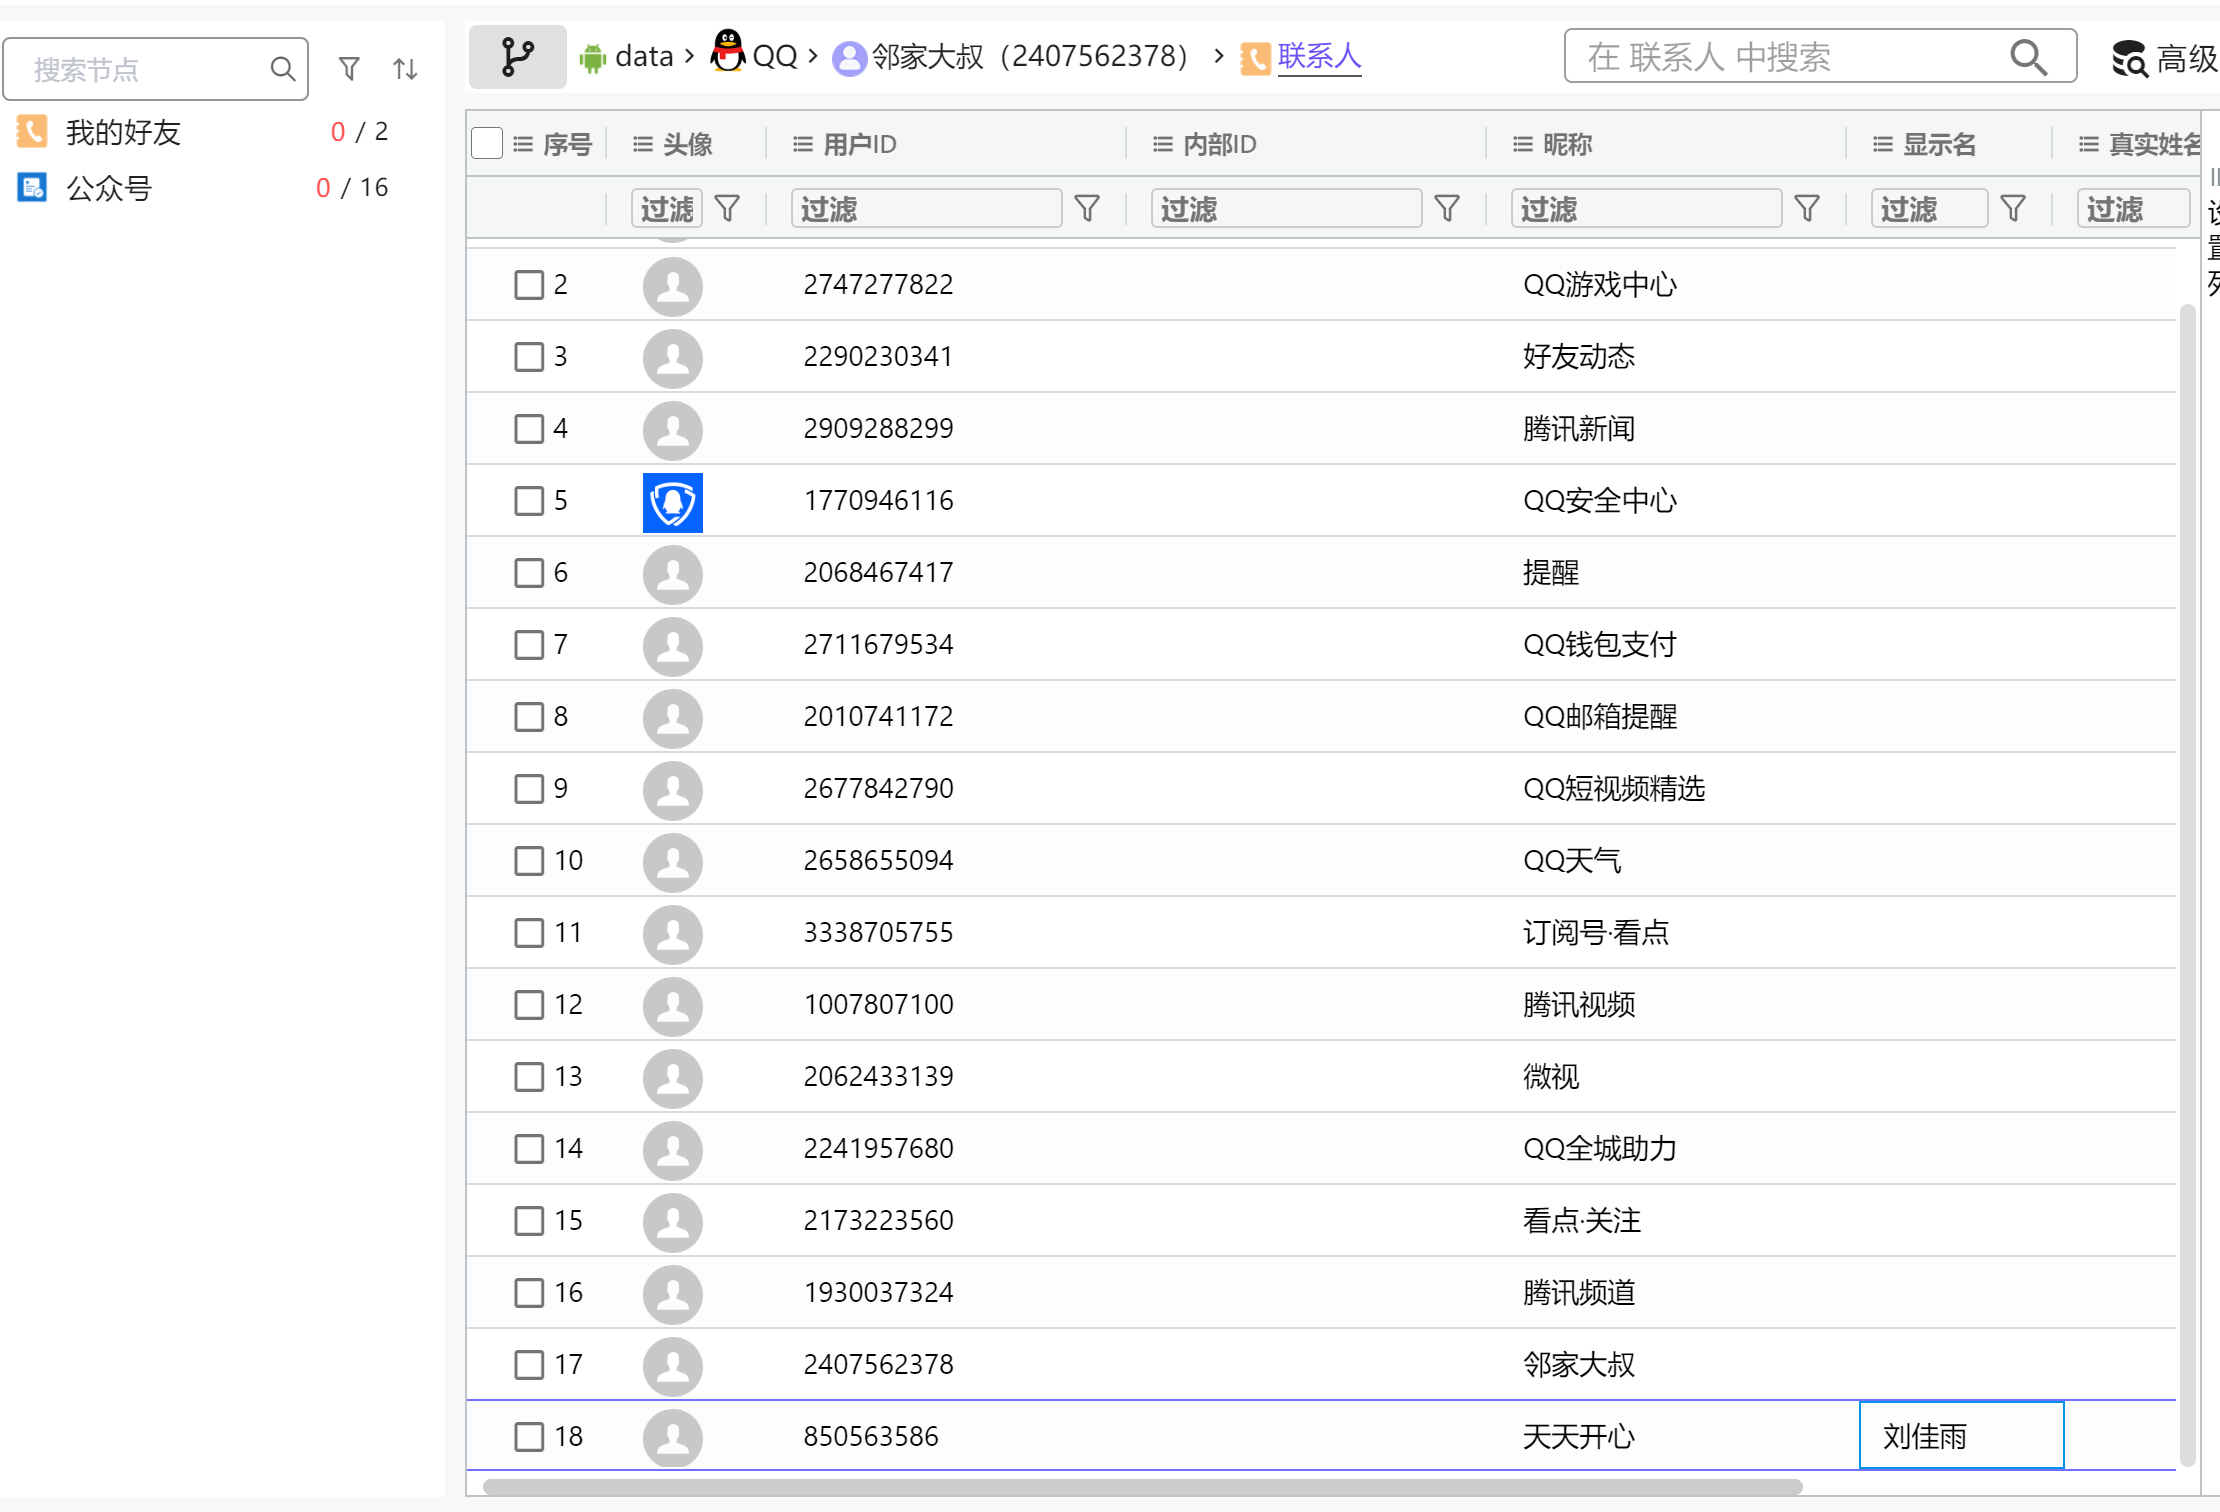2220x1512 pixels.
Task: Open 显示名 column header menu
Action: click(1882, 145)
